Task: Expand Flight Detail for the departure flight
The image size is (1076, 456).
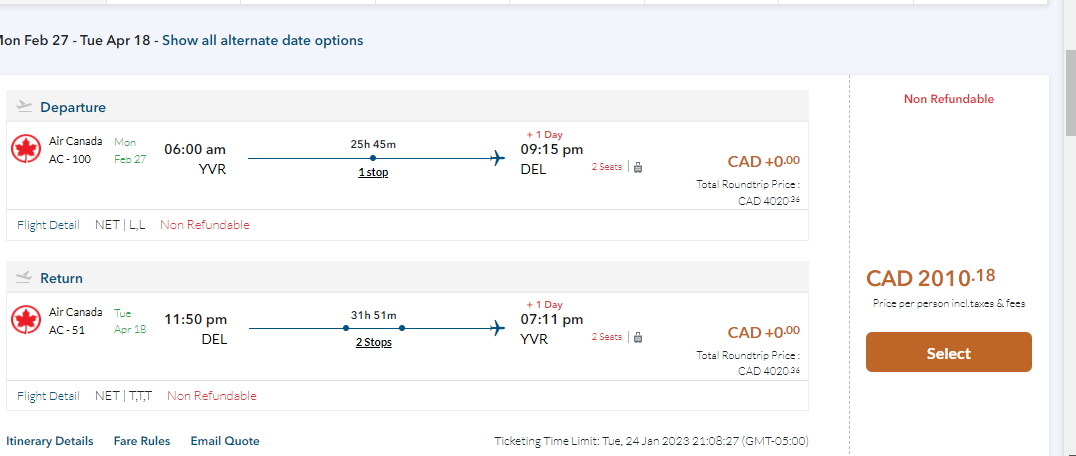Action: [x=48, y=225]
